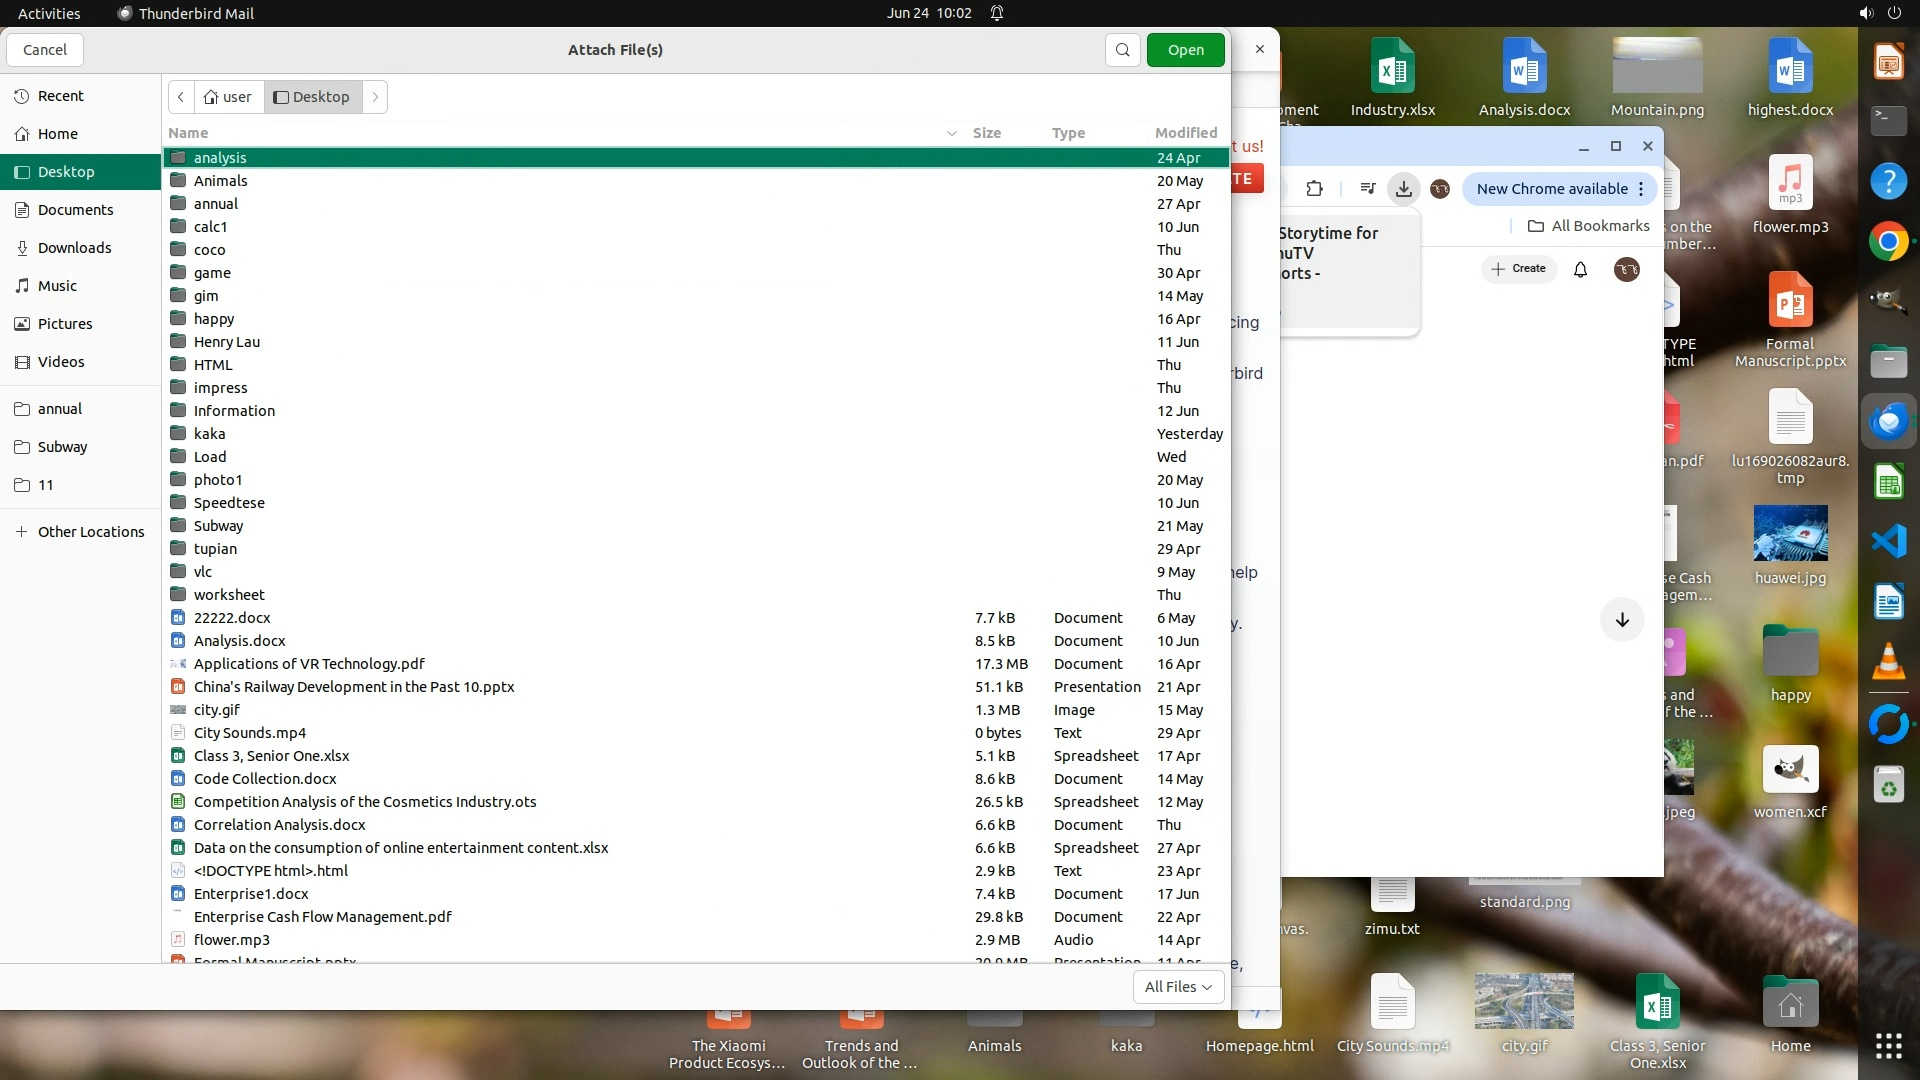Viewport: 1920px width, 1080px height.
Task: Select Downloads in the sidebar
Action: (x=74, y=248)
